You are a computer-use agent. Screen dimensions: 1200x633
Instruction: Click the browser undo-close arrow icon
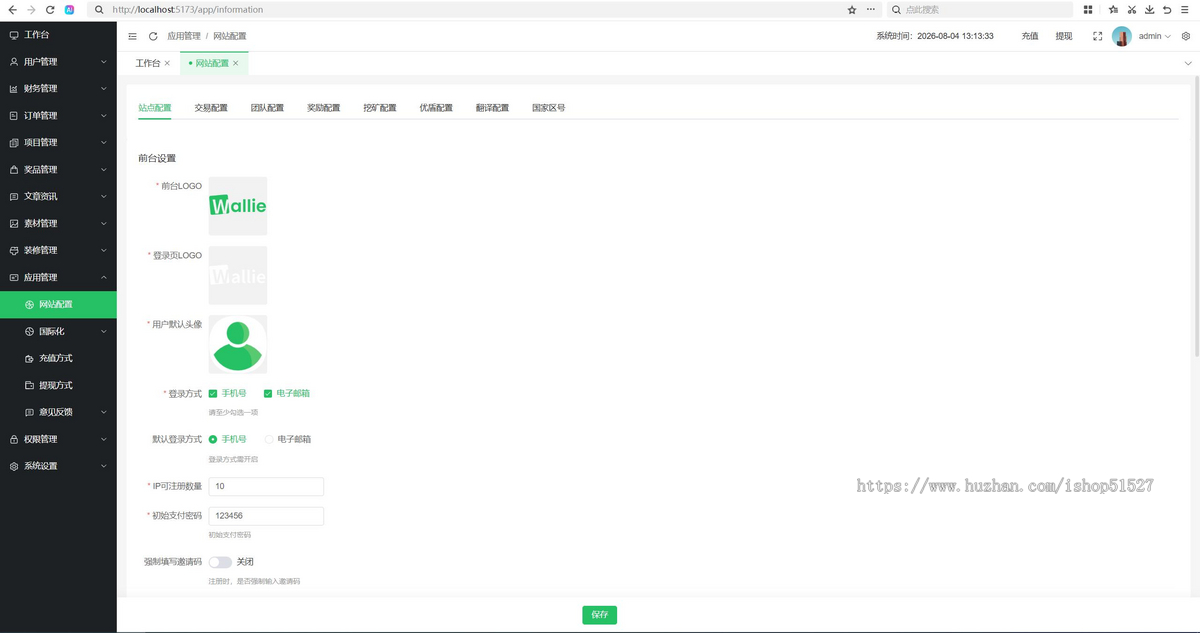[1167, 10]
